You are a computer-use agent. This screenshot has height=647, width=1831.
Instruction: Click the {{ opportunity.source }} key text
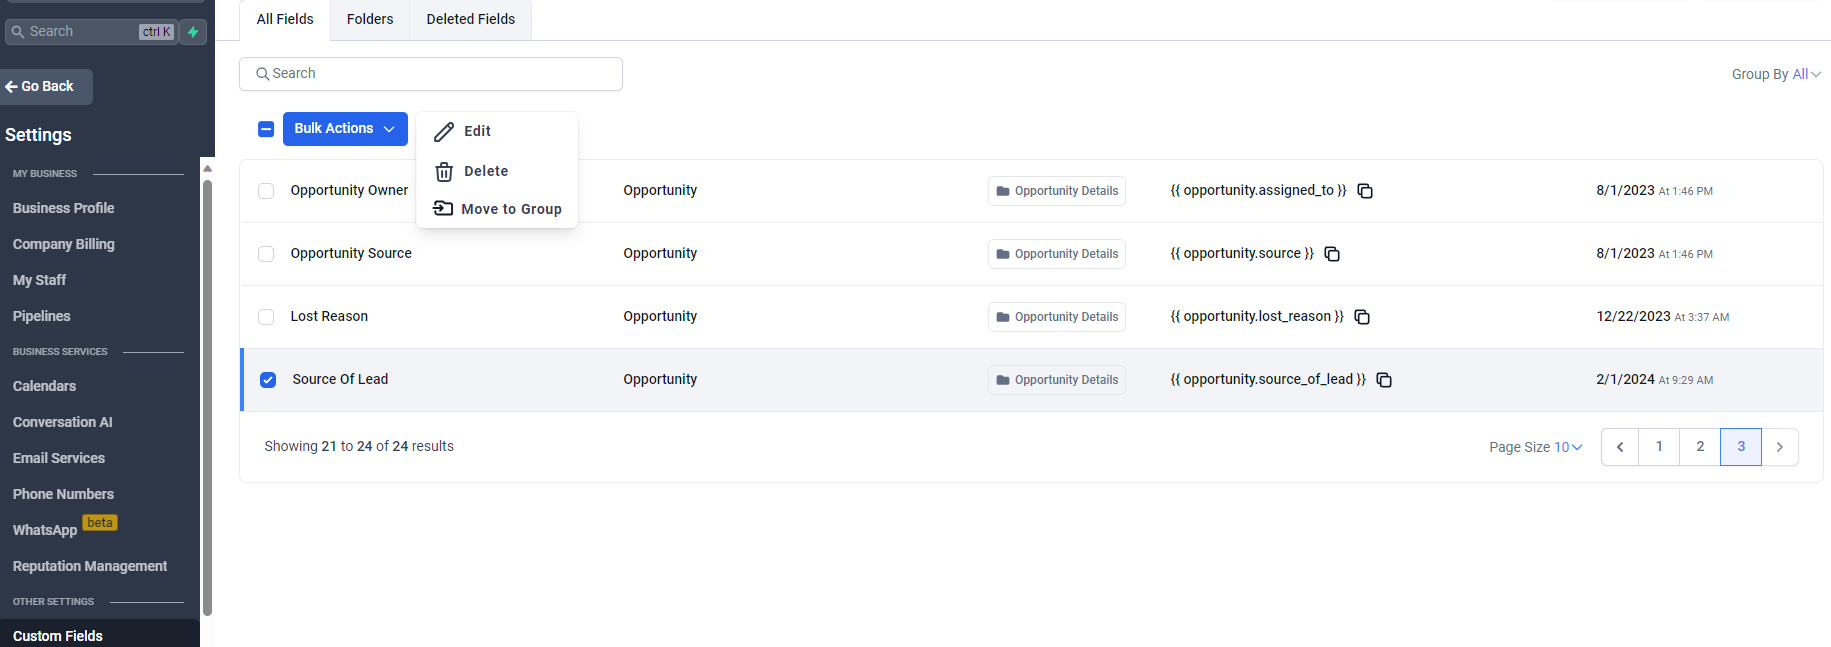click(1242, 254)
